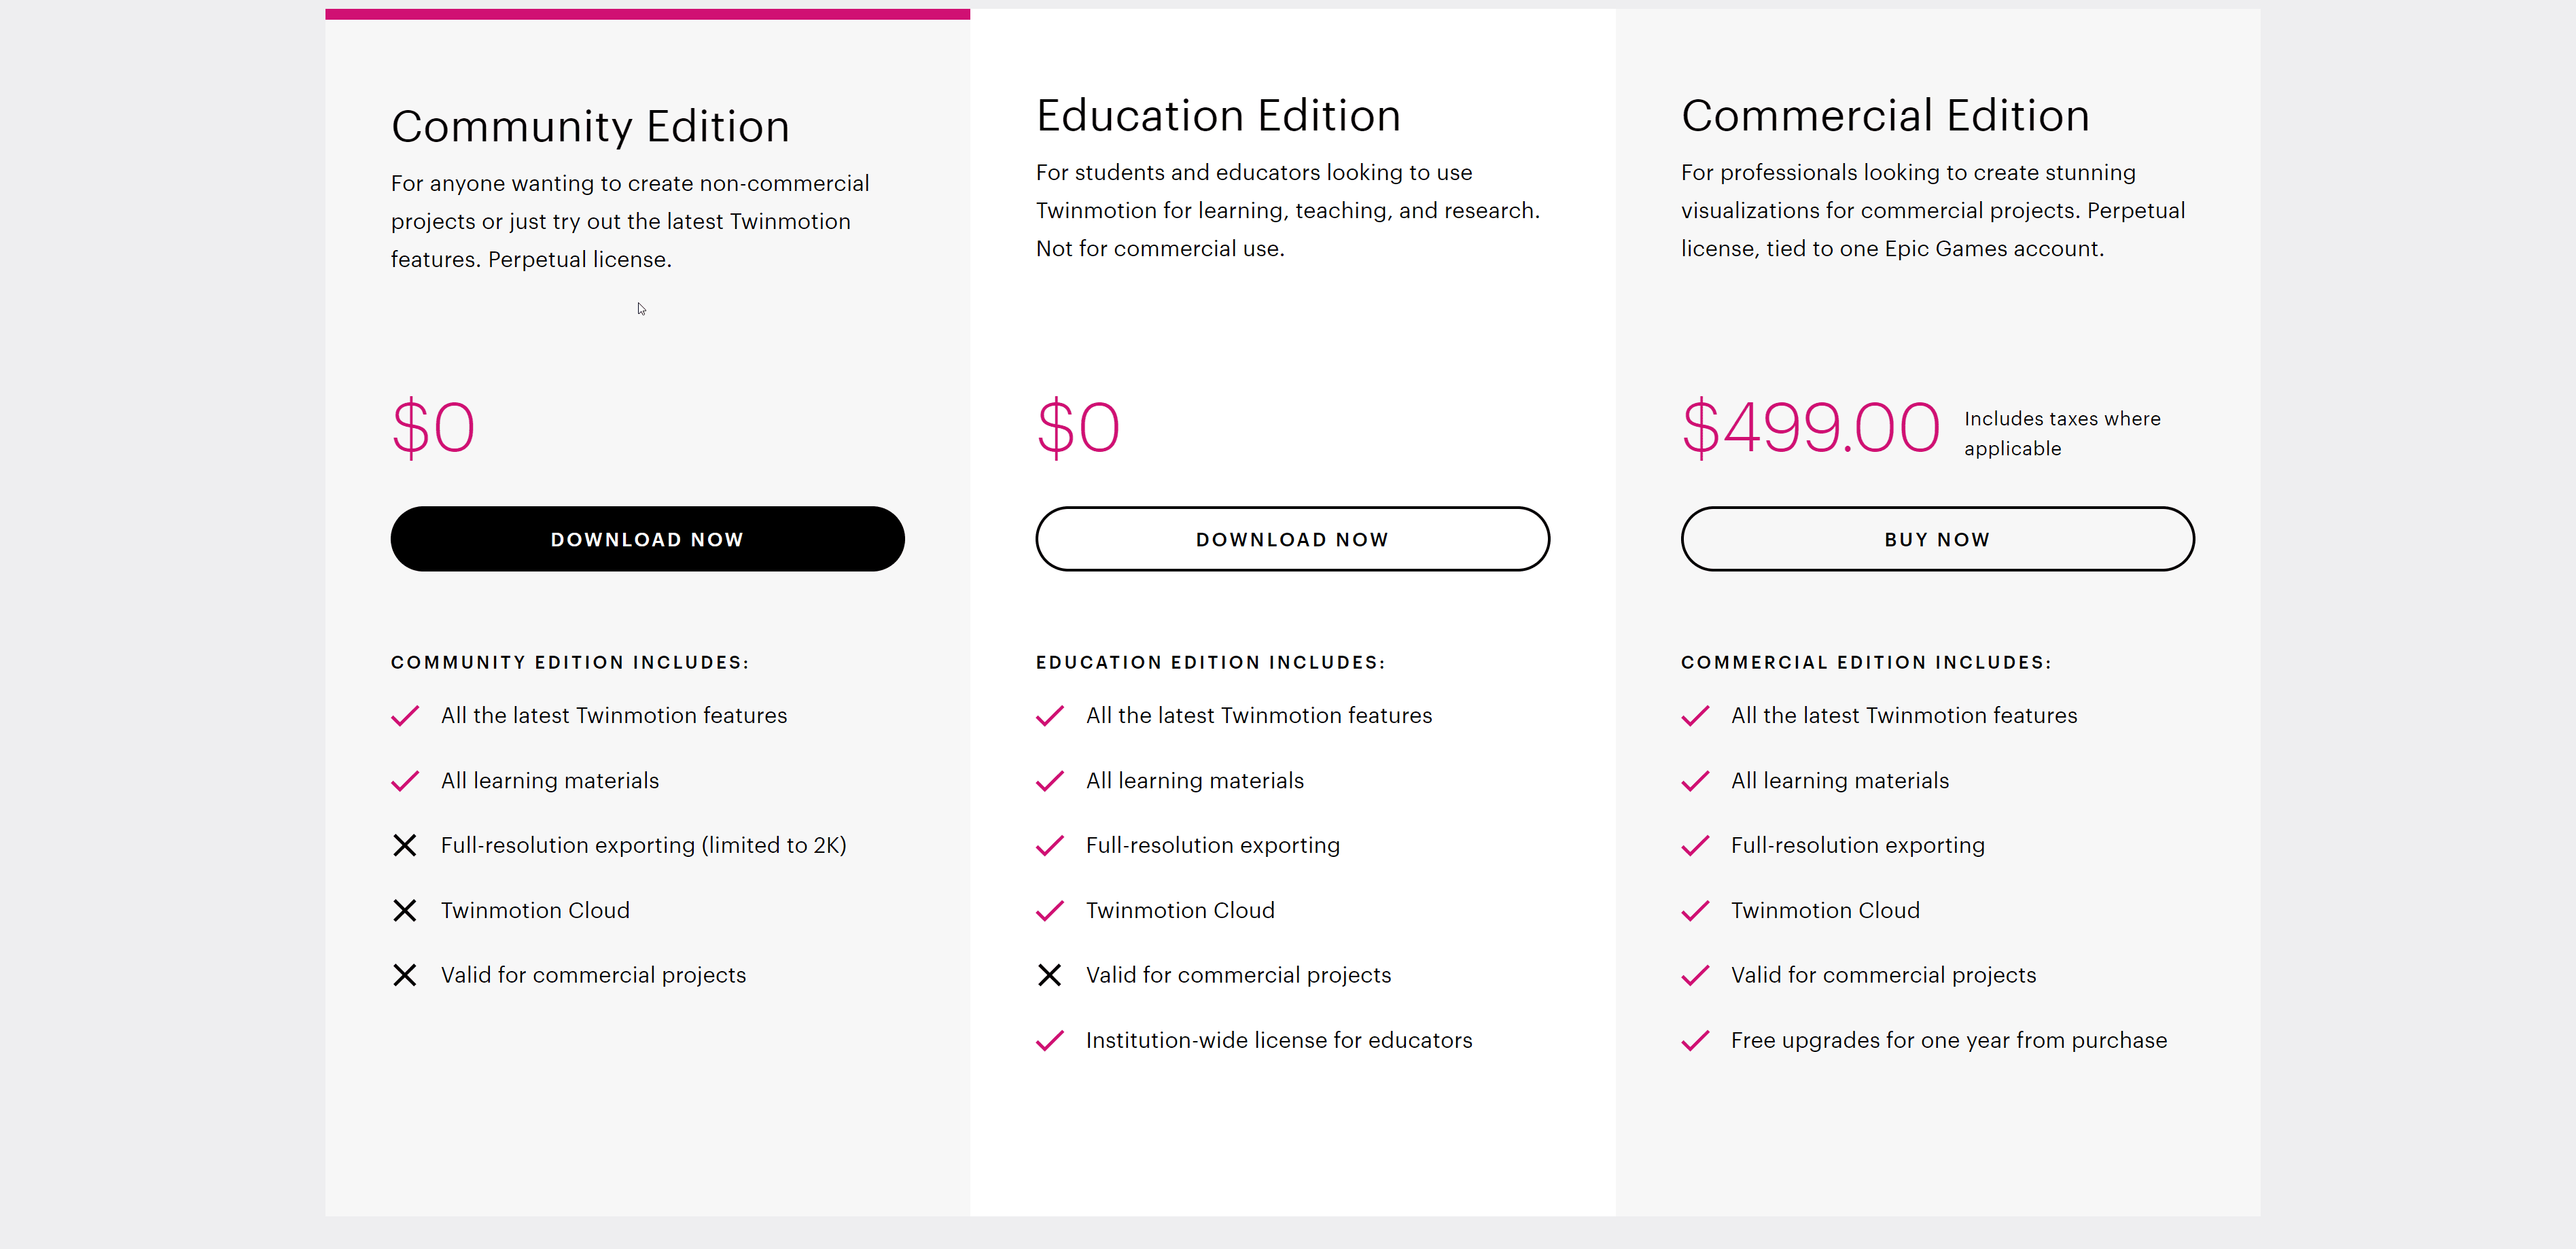Click Includes taxes where applicable note
The image size is (2576, 1249).
pos(2061,433)
